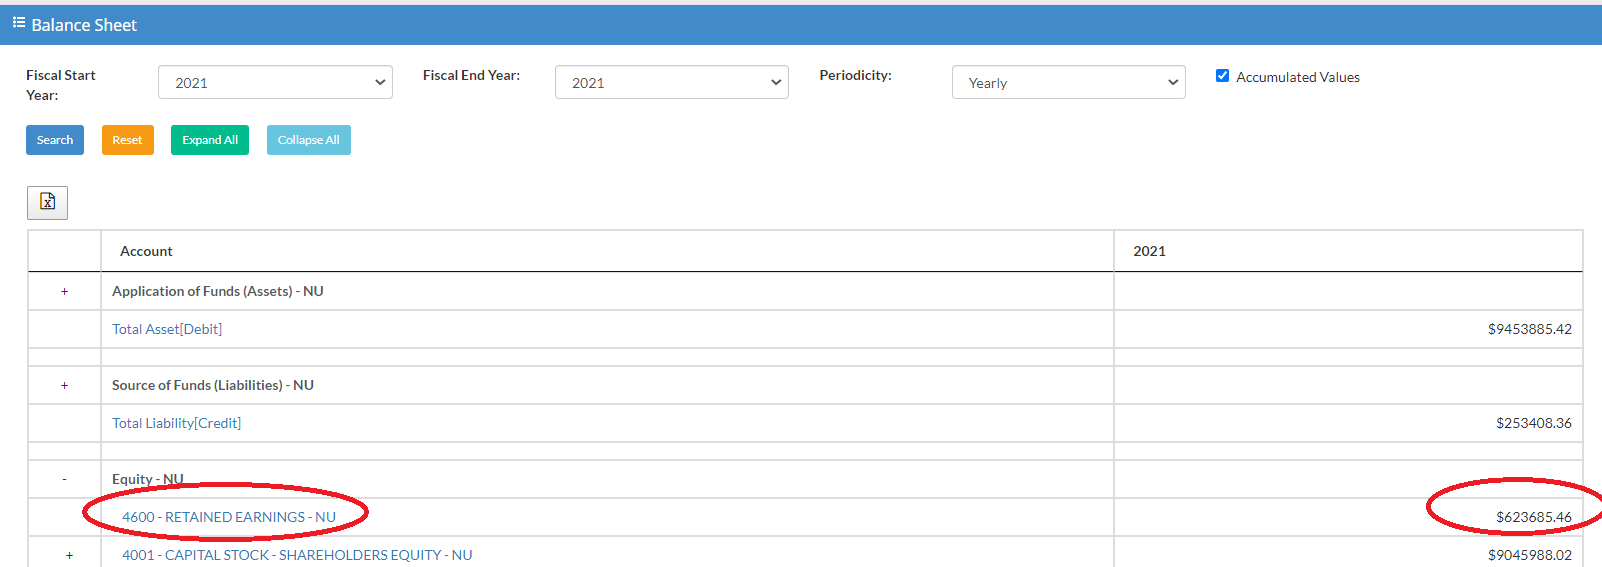This screenshot has height=567, width=1602.
Task: Expand the 4001 Capital Stock row
Action: [69, 555]
